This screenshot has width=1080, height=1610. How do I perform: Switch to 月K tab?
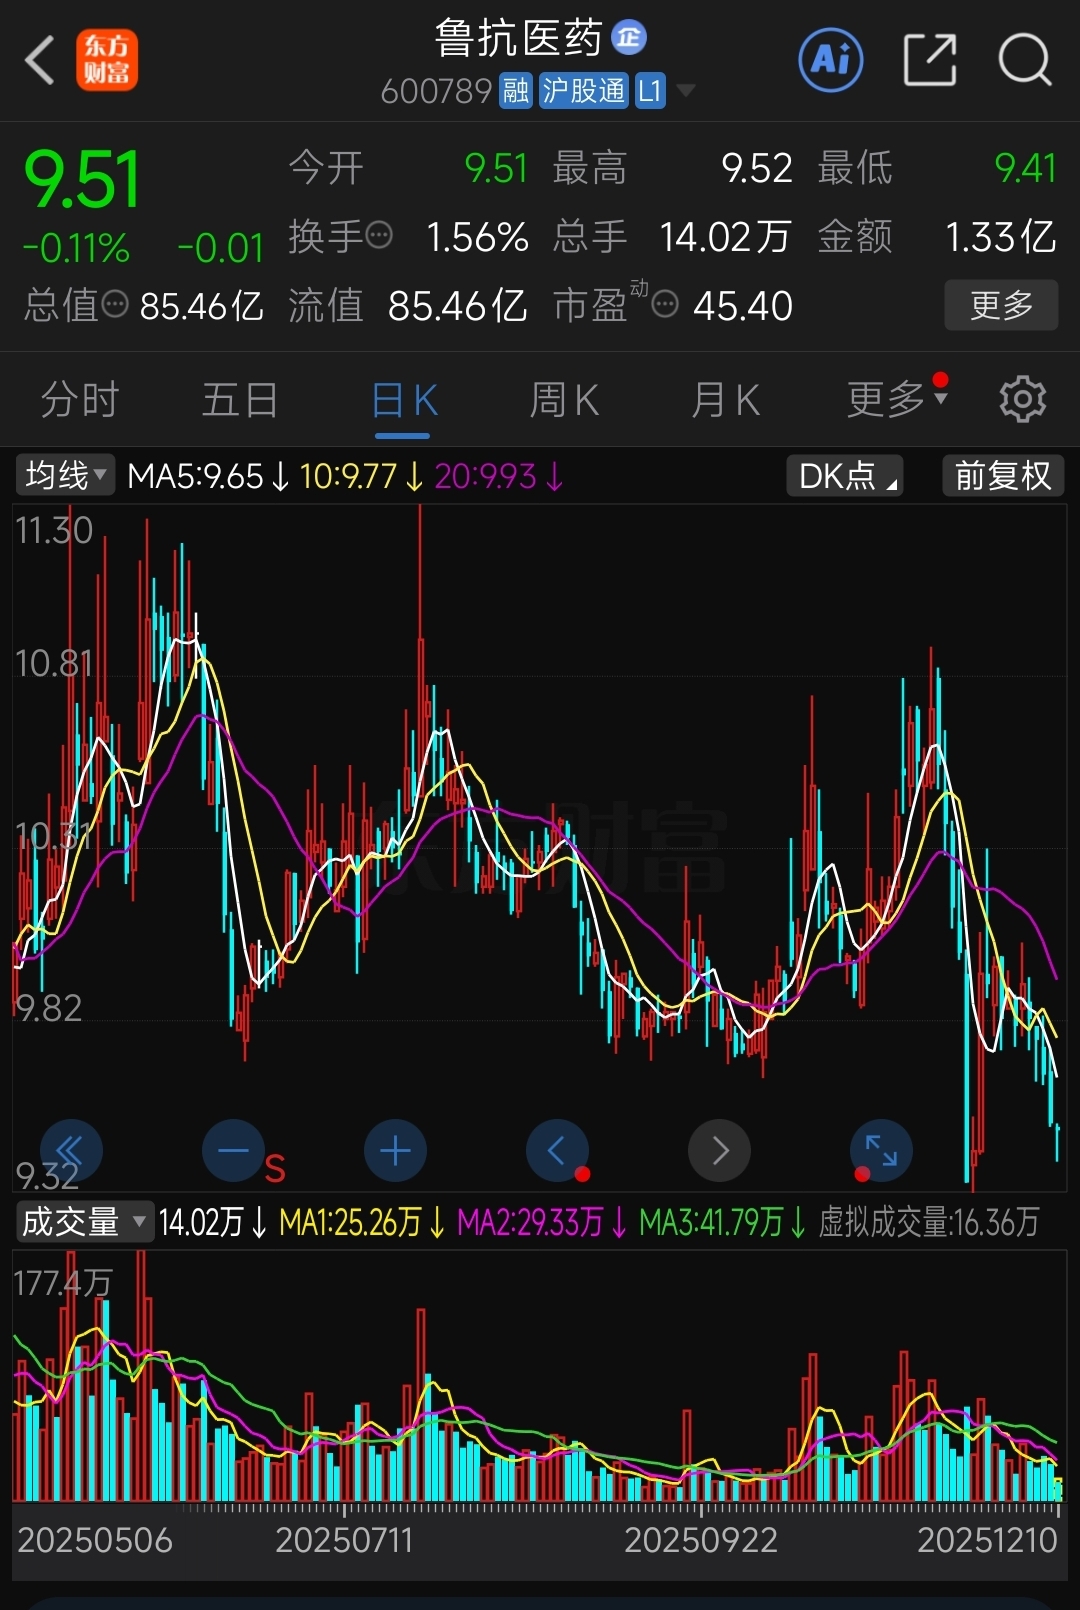click(x=726, y=399)
